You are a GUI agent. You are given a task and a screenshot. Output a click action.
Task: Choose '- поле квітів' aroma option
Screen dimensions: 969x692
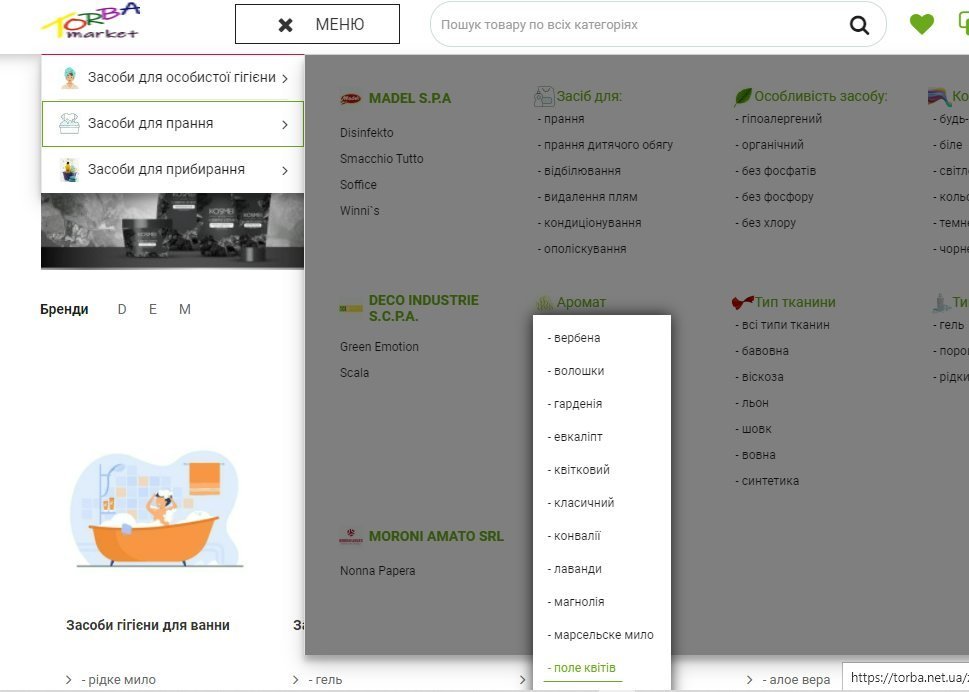click(582, 668)
